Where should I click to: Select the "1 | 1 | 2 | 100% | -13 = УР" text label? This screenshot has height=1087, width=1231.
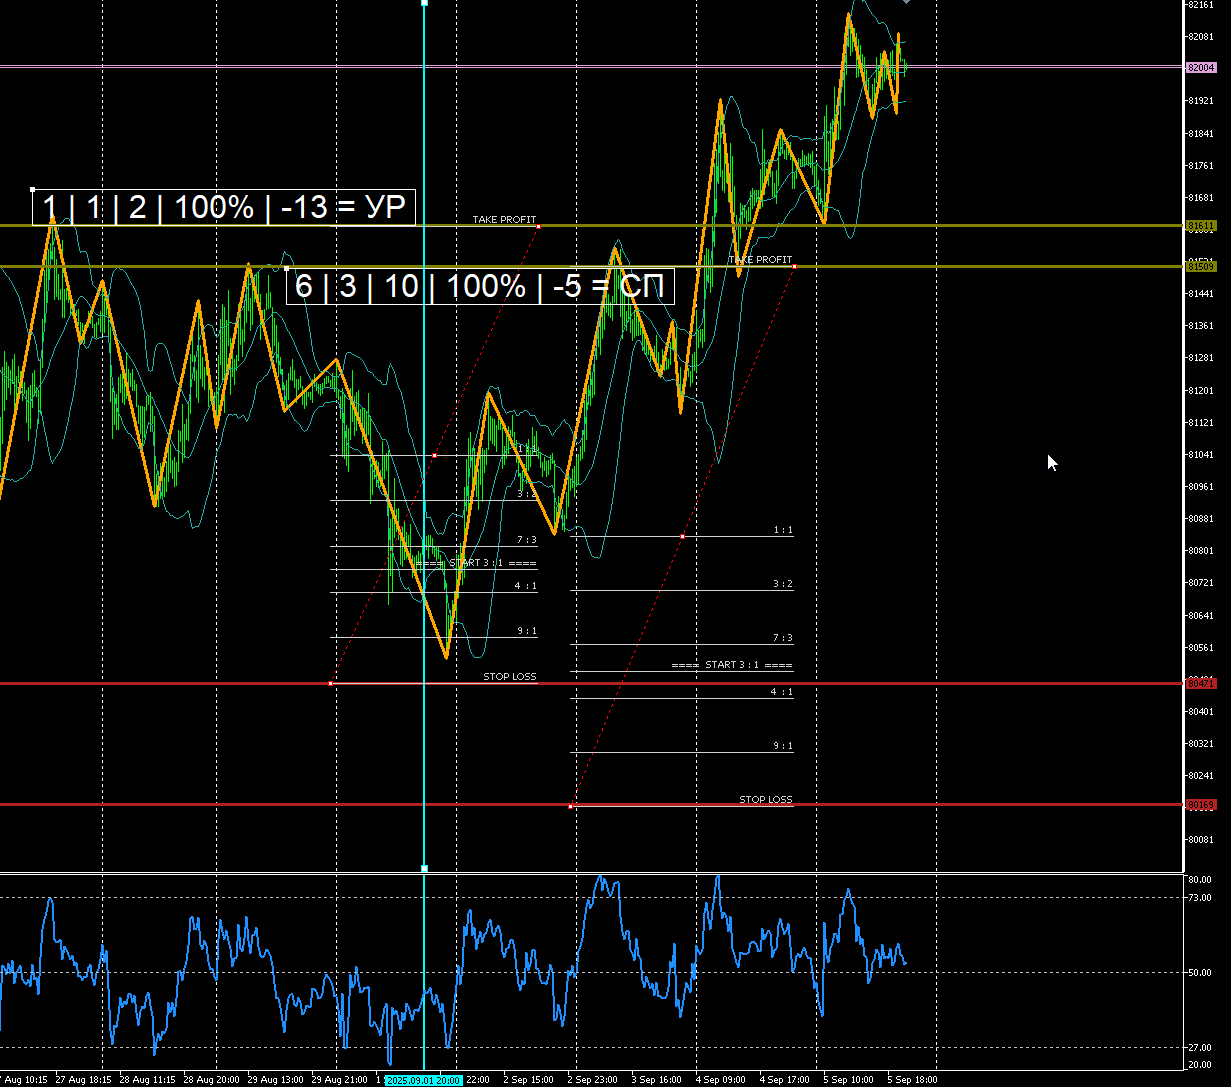tap(224, 208)
